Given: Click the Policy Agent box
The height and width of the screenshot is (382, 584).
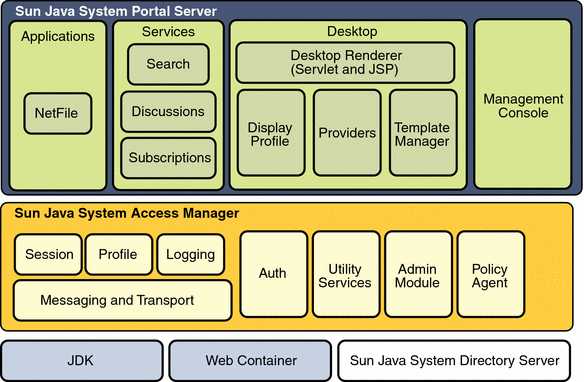Looking at the screenshot, I should 491,274.
